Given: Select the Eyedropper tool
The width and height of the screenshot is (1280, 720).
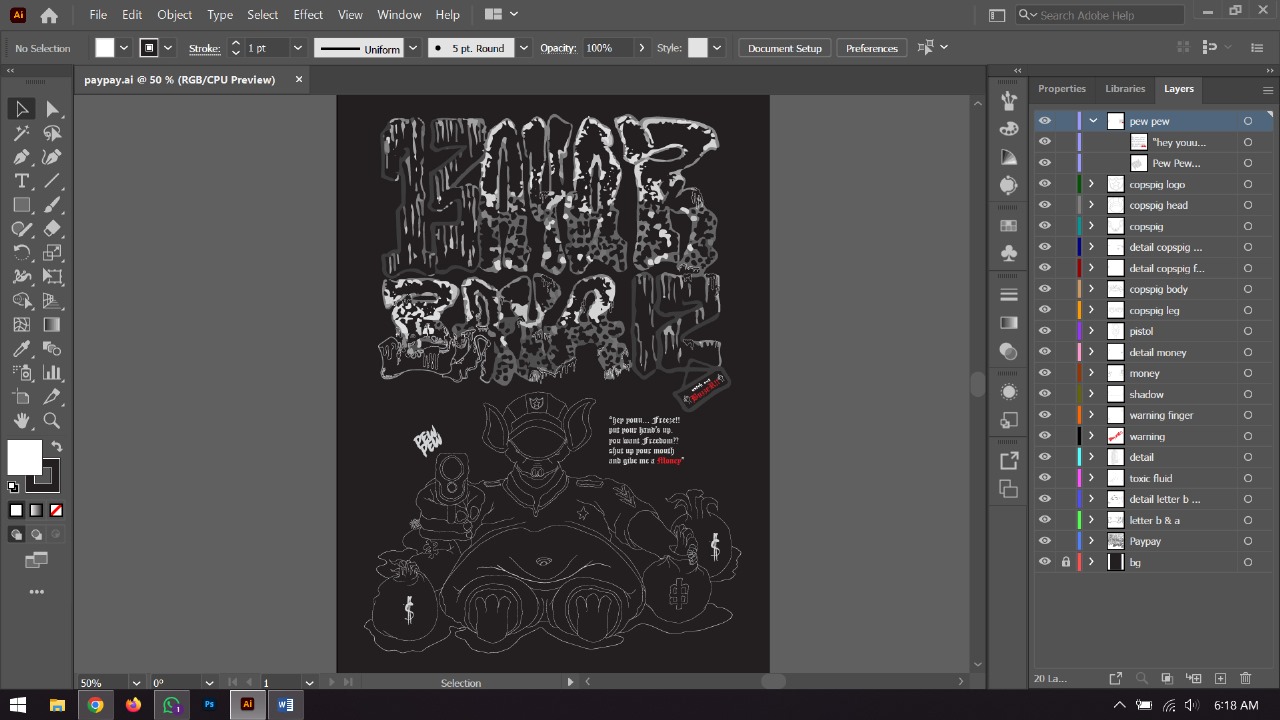Looking at the screenshot, I should [x=22, y=349].
